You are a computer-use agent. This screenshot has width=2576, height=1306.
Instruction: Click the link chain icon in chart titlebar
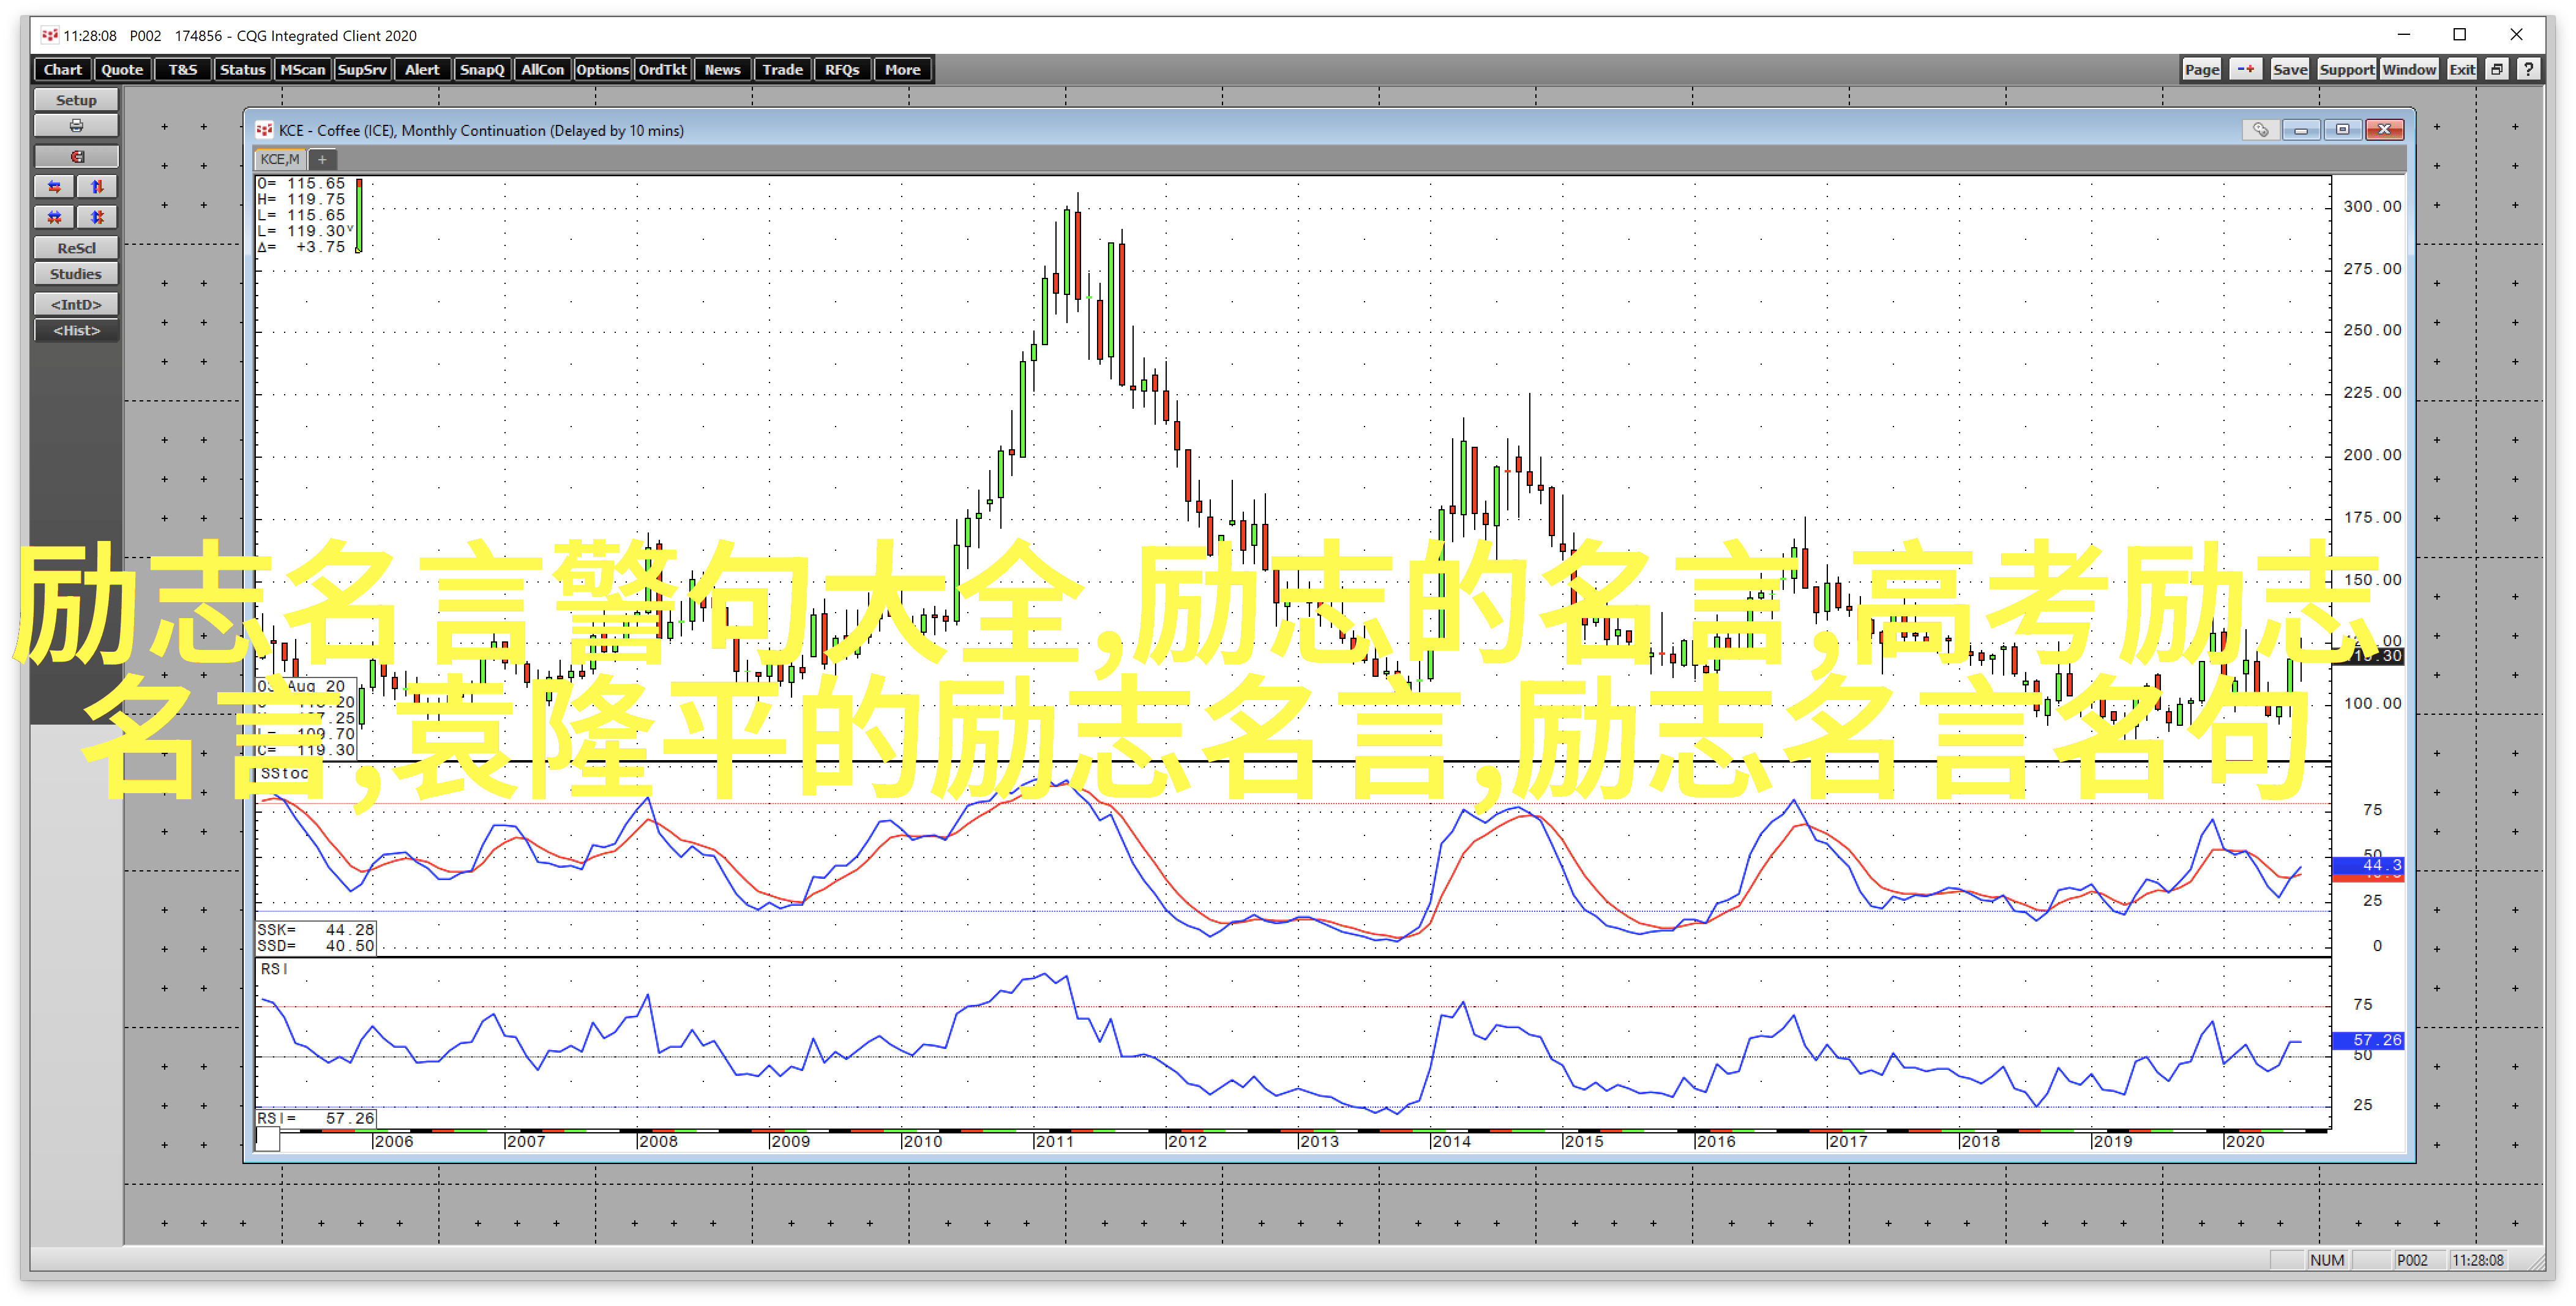tap(2260, 130)
